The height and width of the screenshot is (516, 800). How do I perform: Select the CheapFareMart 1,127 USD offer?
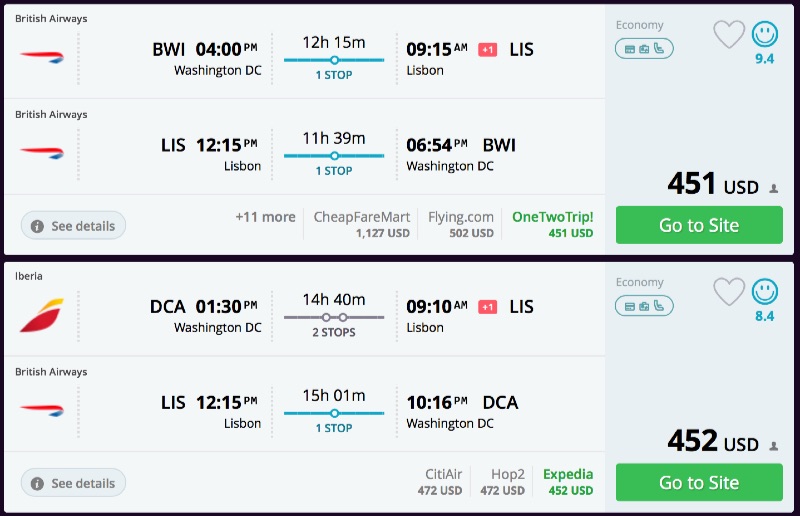[x=361, y=224]
